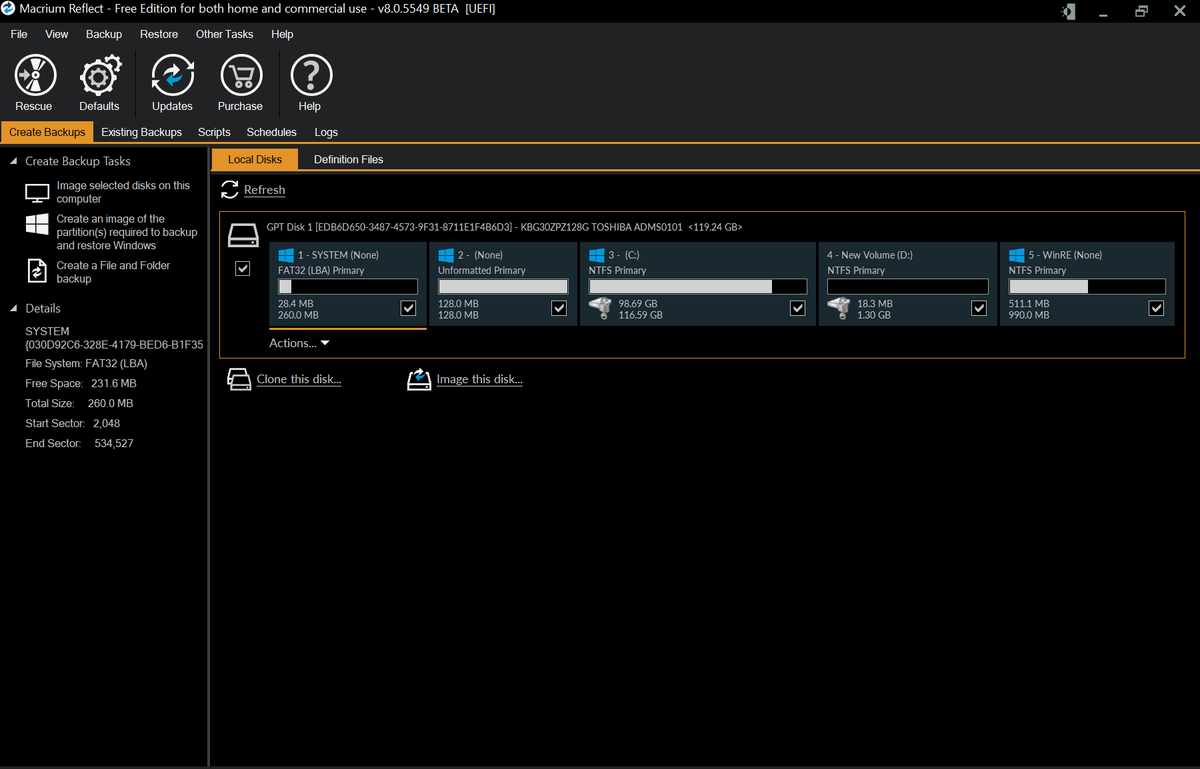Select the GPT Disk 1 checkbox

click(242, 268)
